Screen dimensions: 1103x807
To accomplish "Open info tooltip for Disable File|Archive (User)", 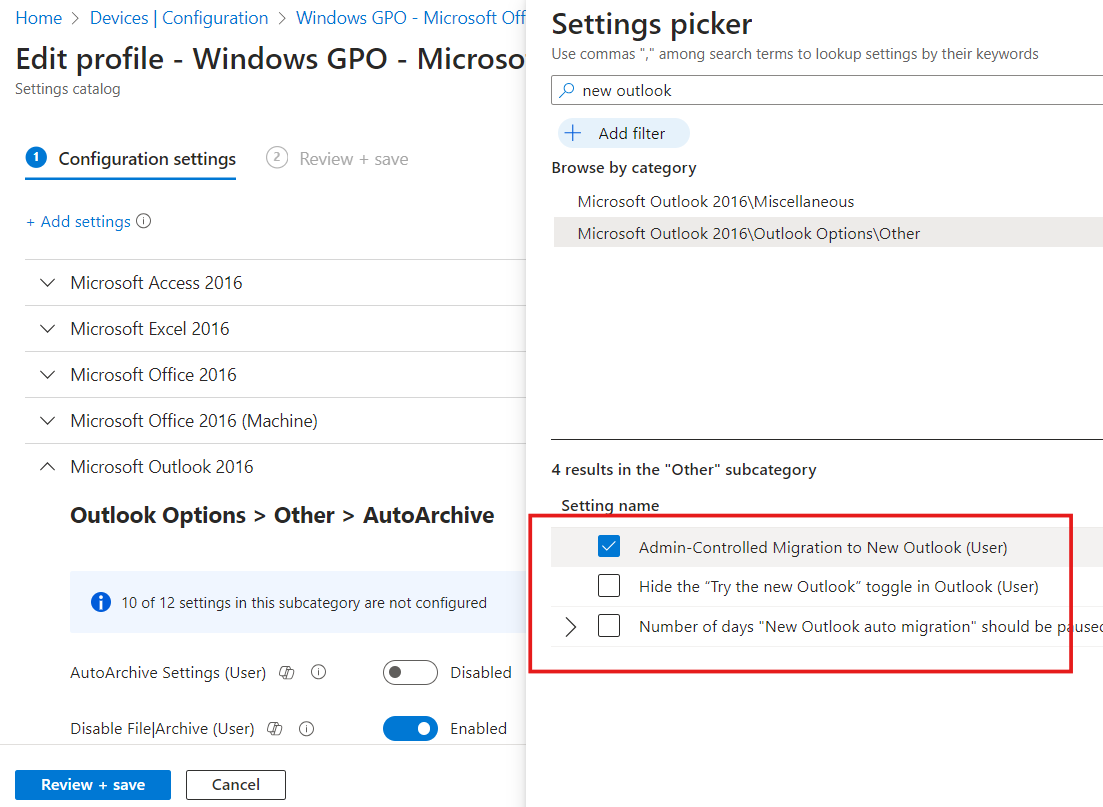I will tap(307, 729).
